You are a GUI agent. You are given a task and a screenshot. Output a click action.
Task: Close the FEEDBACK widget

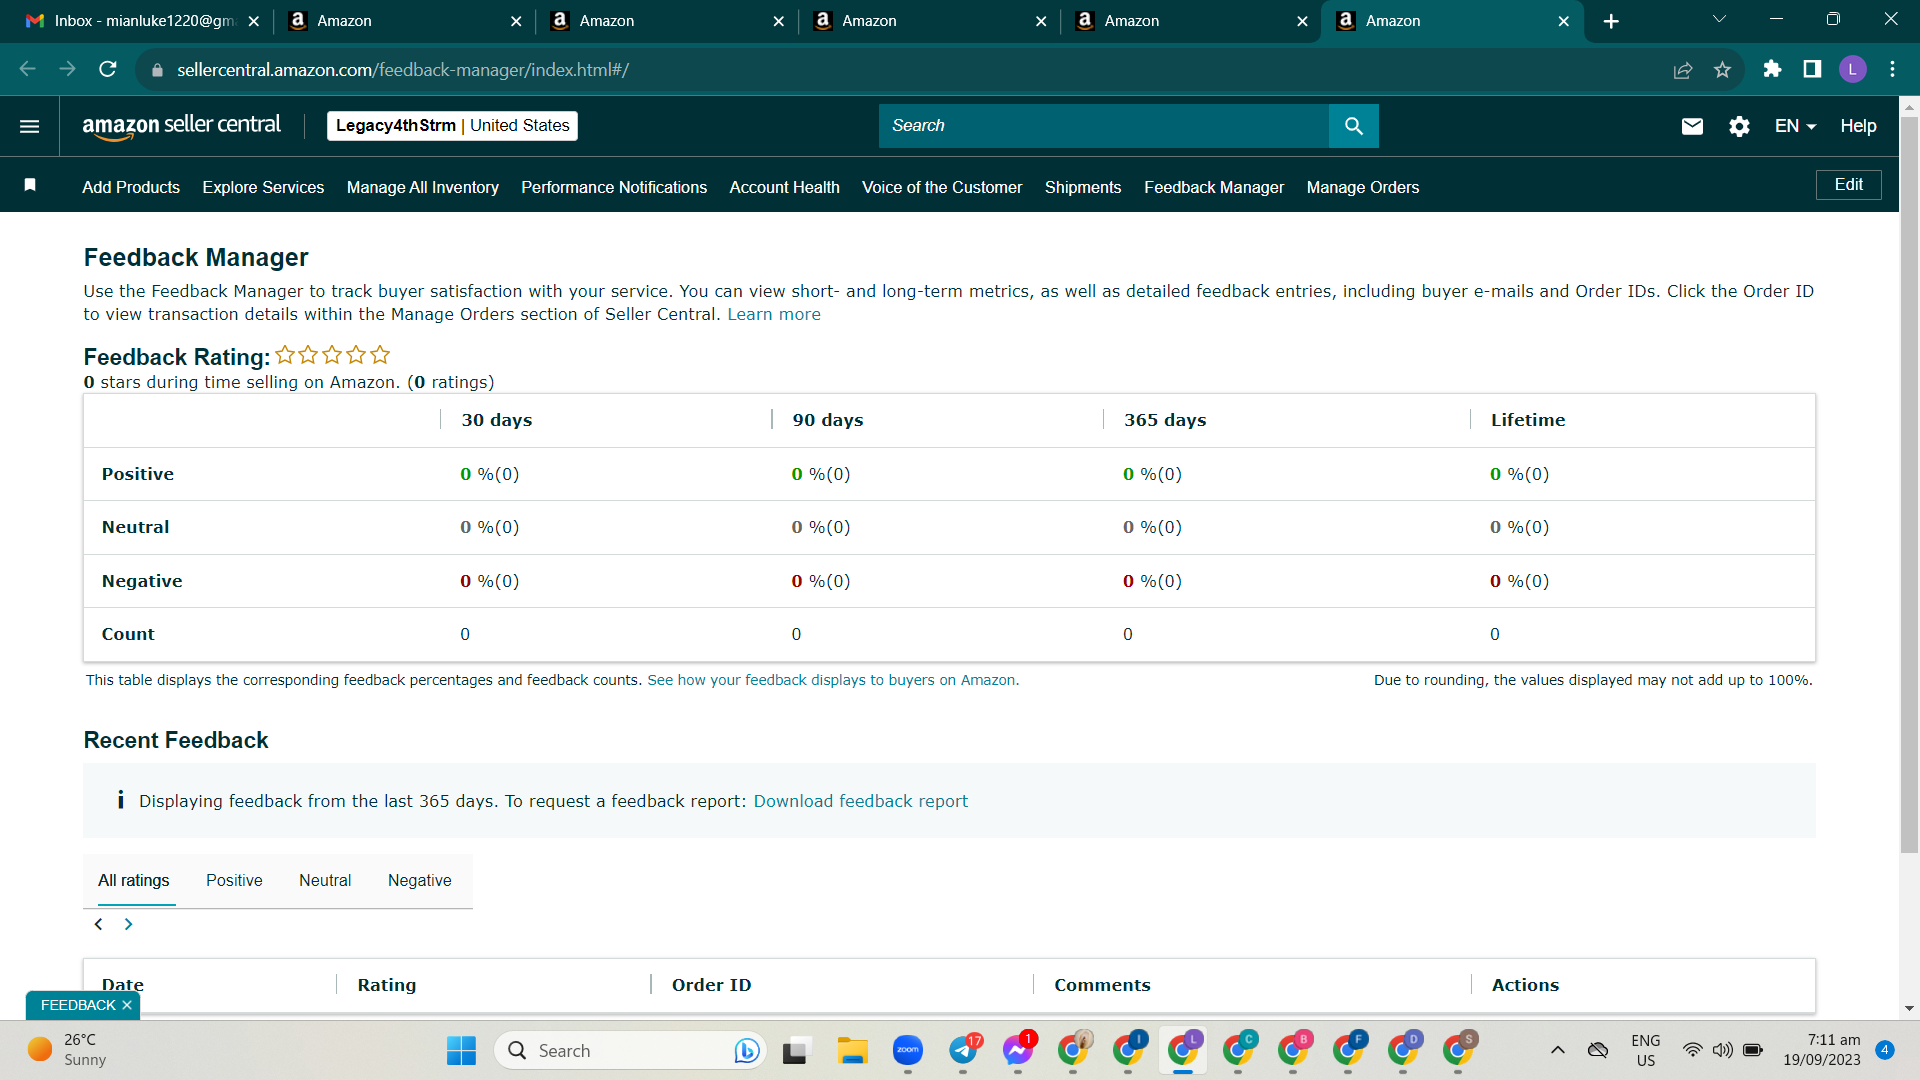point(127,1005)
